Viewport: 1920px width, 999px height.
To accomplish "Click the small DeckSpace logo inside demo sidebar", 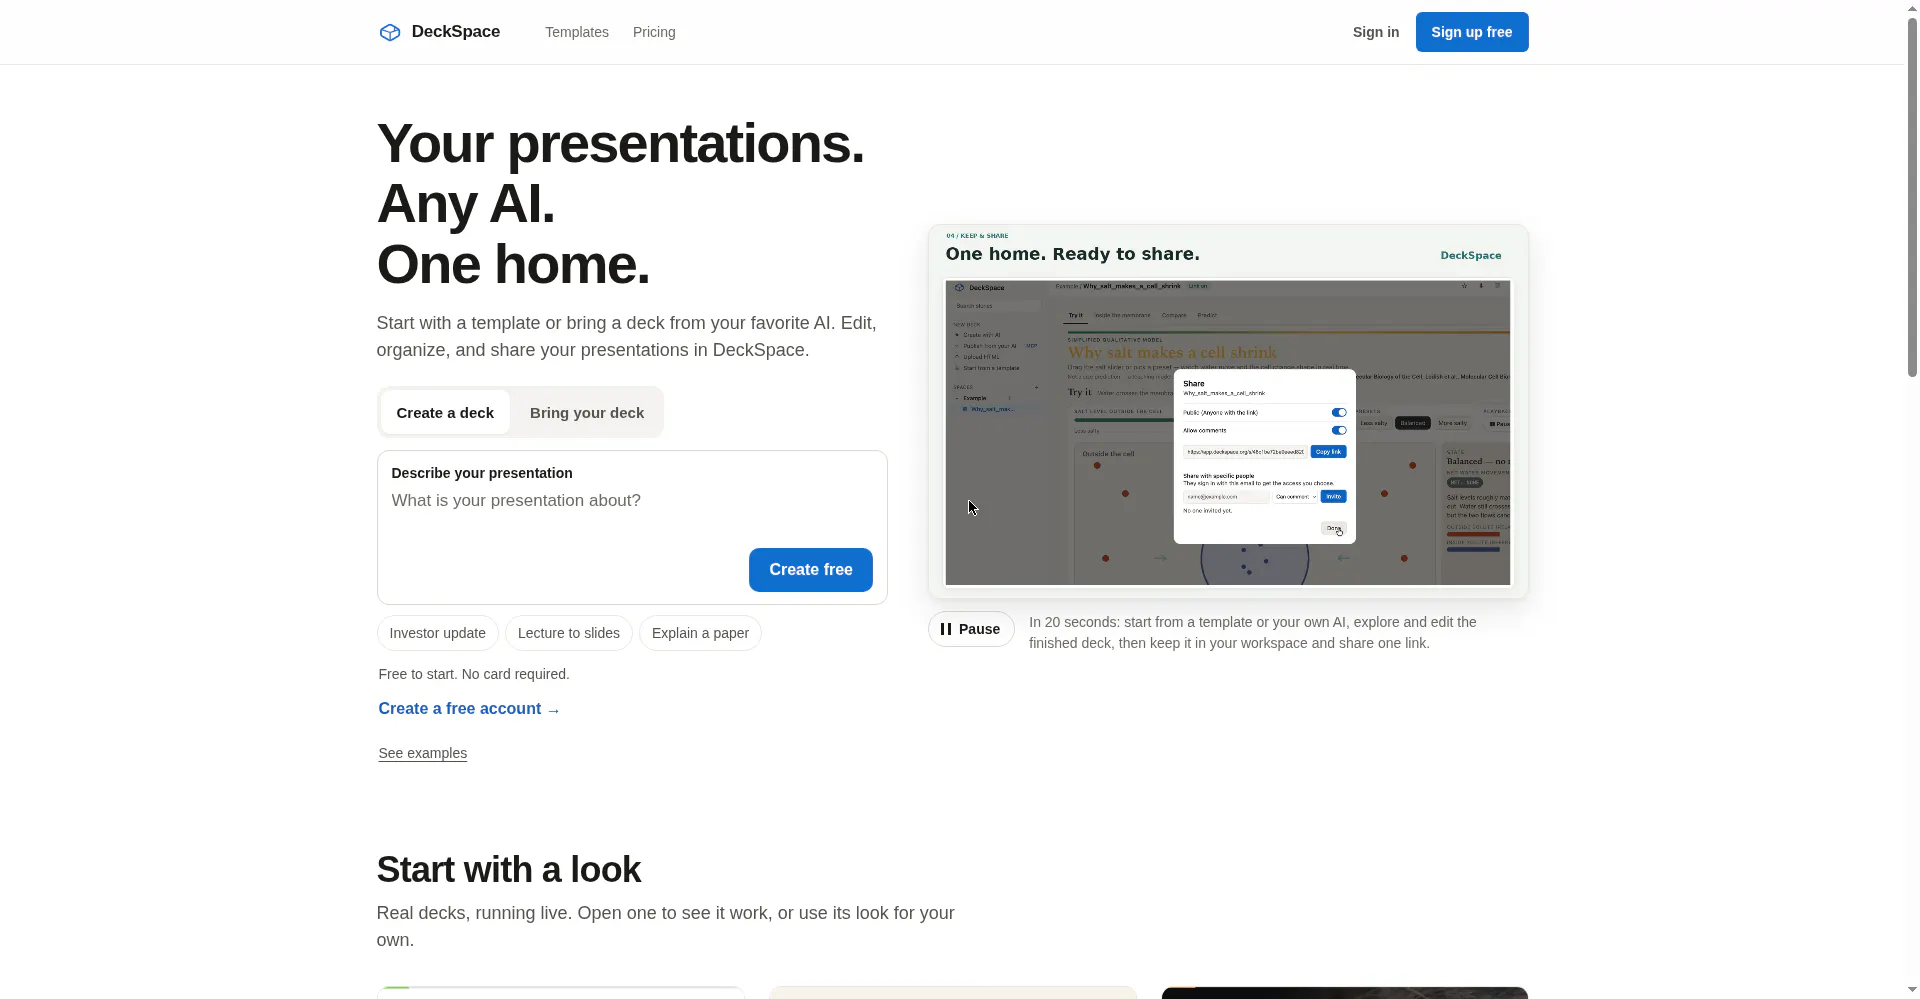I will [x=959, y=287].
